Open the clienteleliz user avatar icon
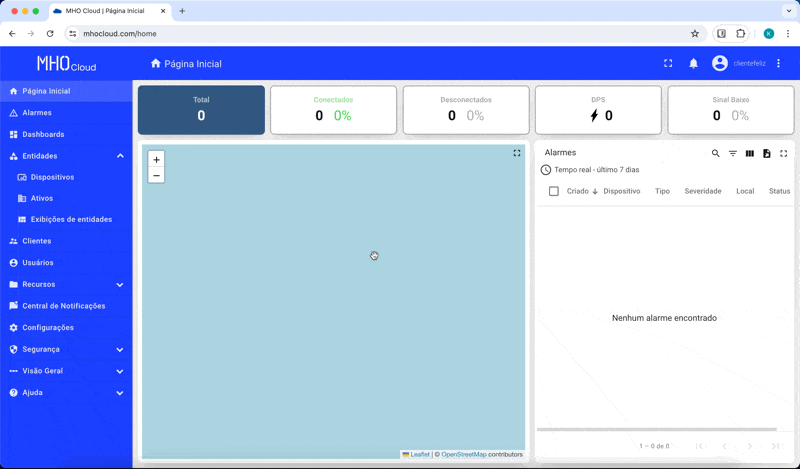Screen dimensions: 800x469 click(x=720, y=63)
